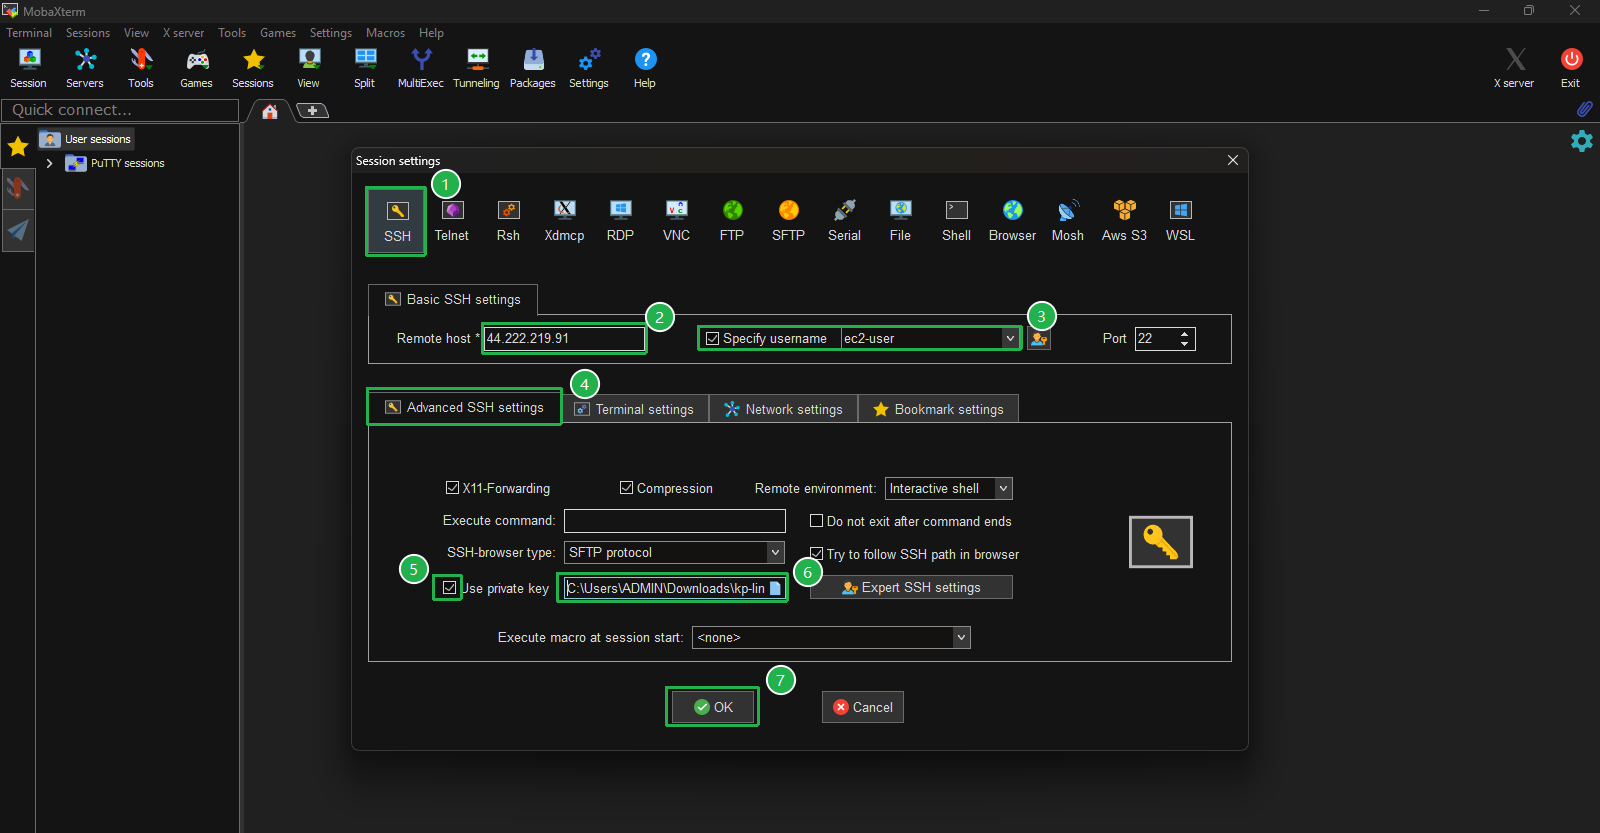This screenshot has height=833, width=1600.
Task: Open the Macros menu
Action: (385, 33)
